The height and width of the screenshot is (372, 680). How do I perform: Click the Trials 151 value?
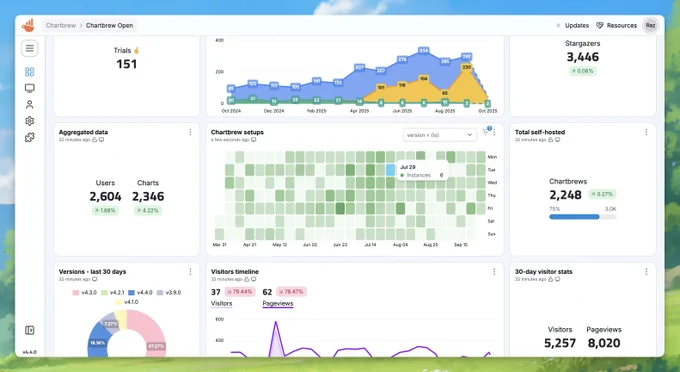126,64
